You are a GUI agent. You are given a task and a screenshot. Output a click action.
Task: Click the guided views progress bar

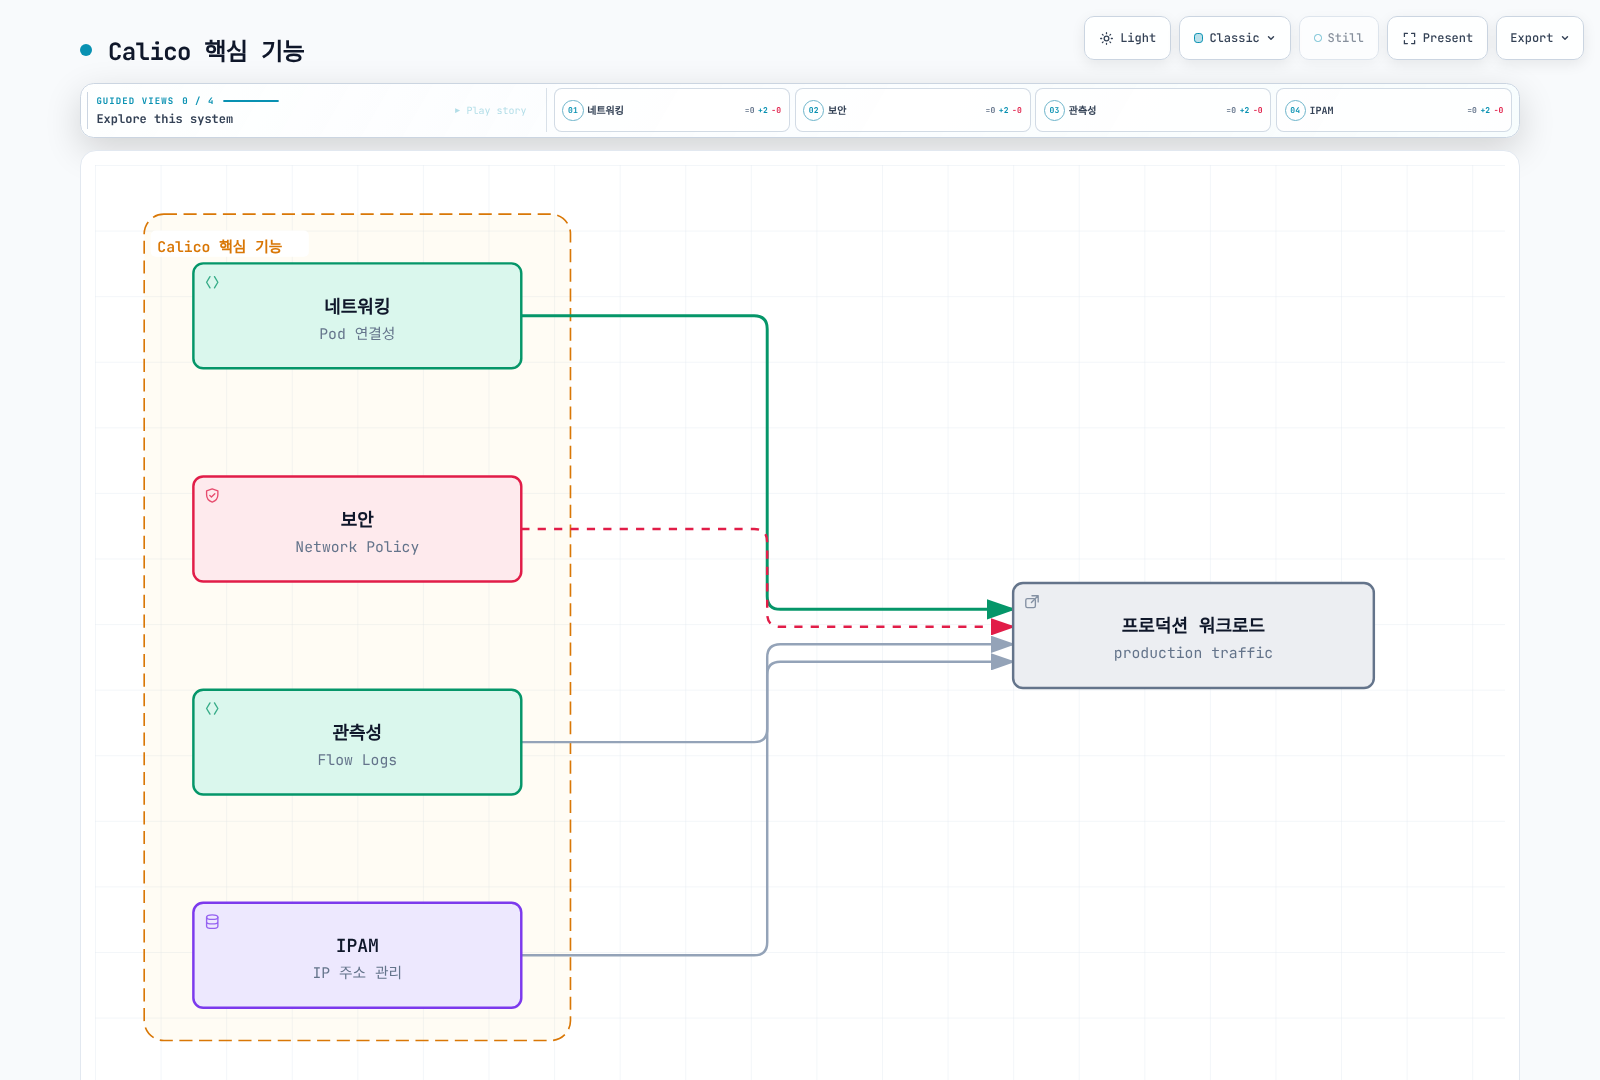click(251, 101)
